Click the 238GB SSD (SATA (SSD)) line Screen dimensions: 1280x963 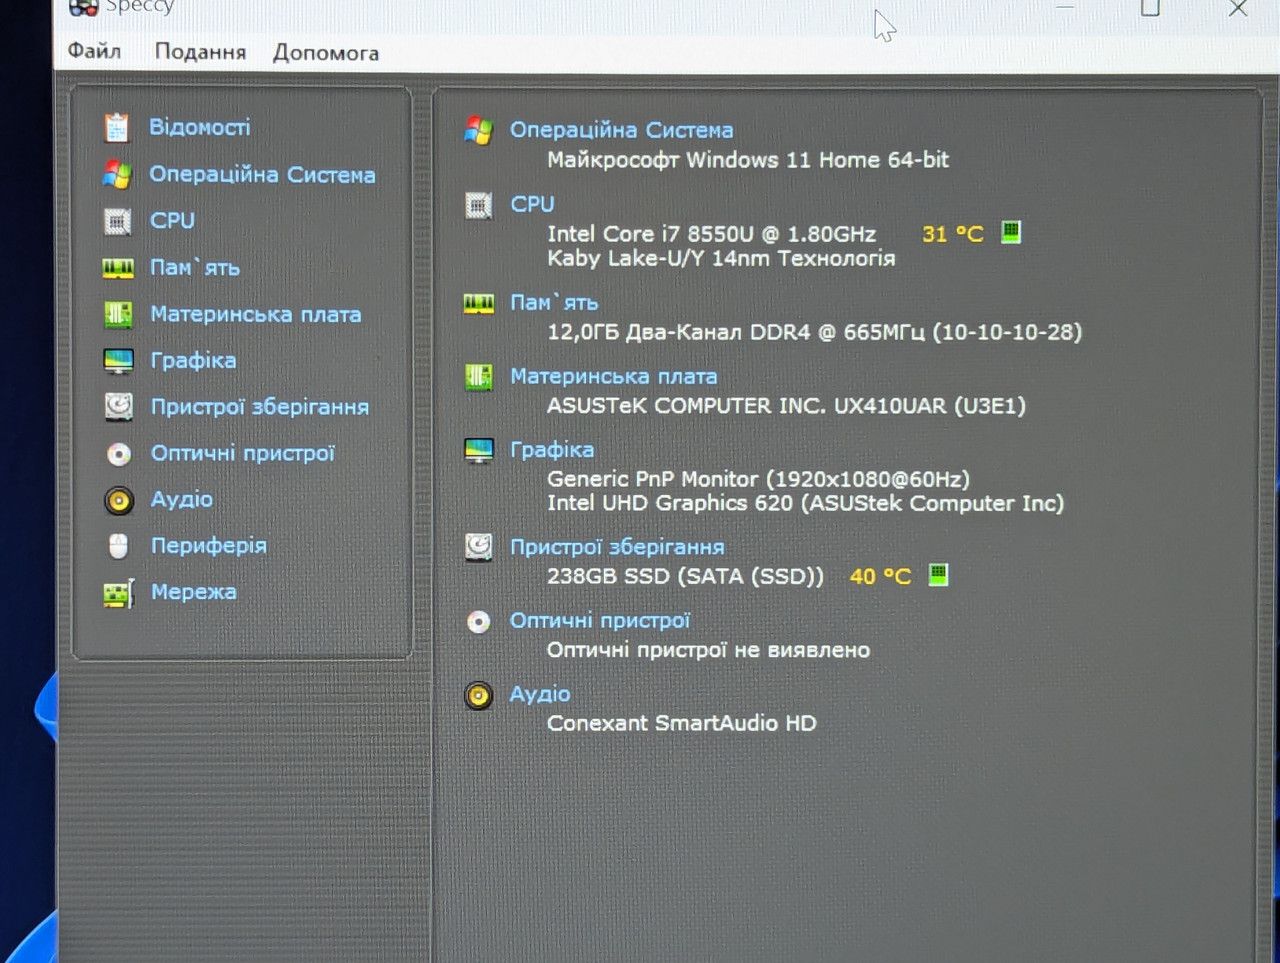point(685,577)
